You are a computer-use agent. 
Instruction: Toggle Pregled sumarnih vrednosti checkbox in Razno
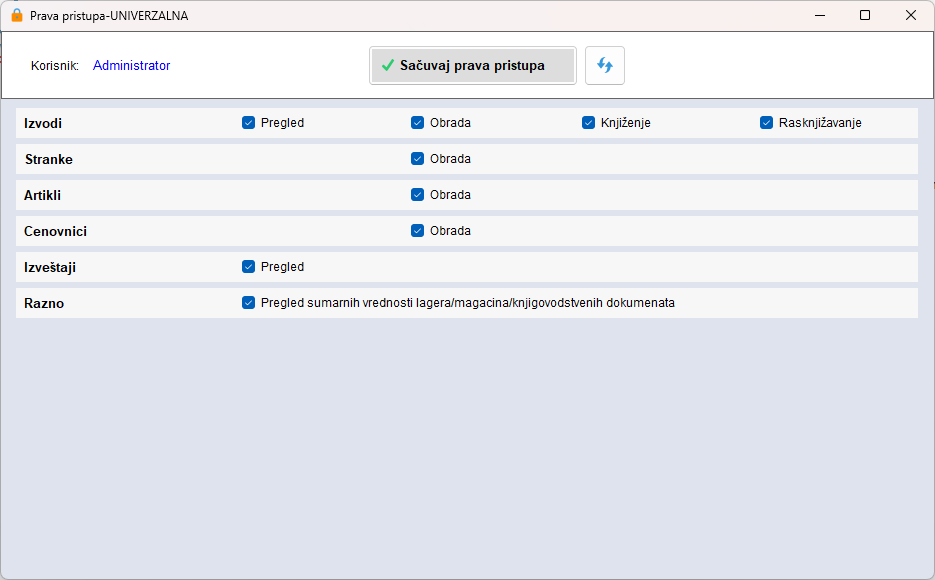click(249, 303)
